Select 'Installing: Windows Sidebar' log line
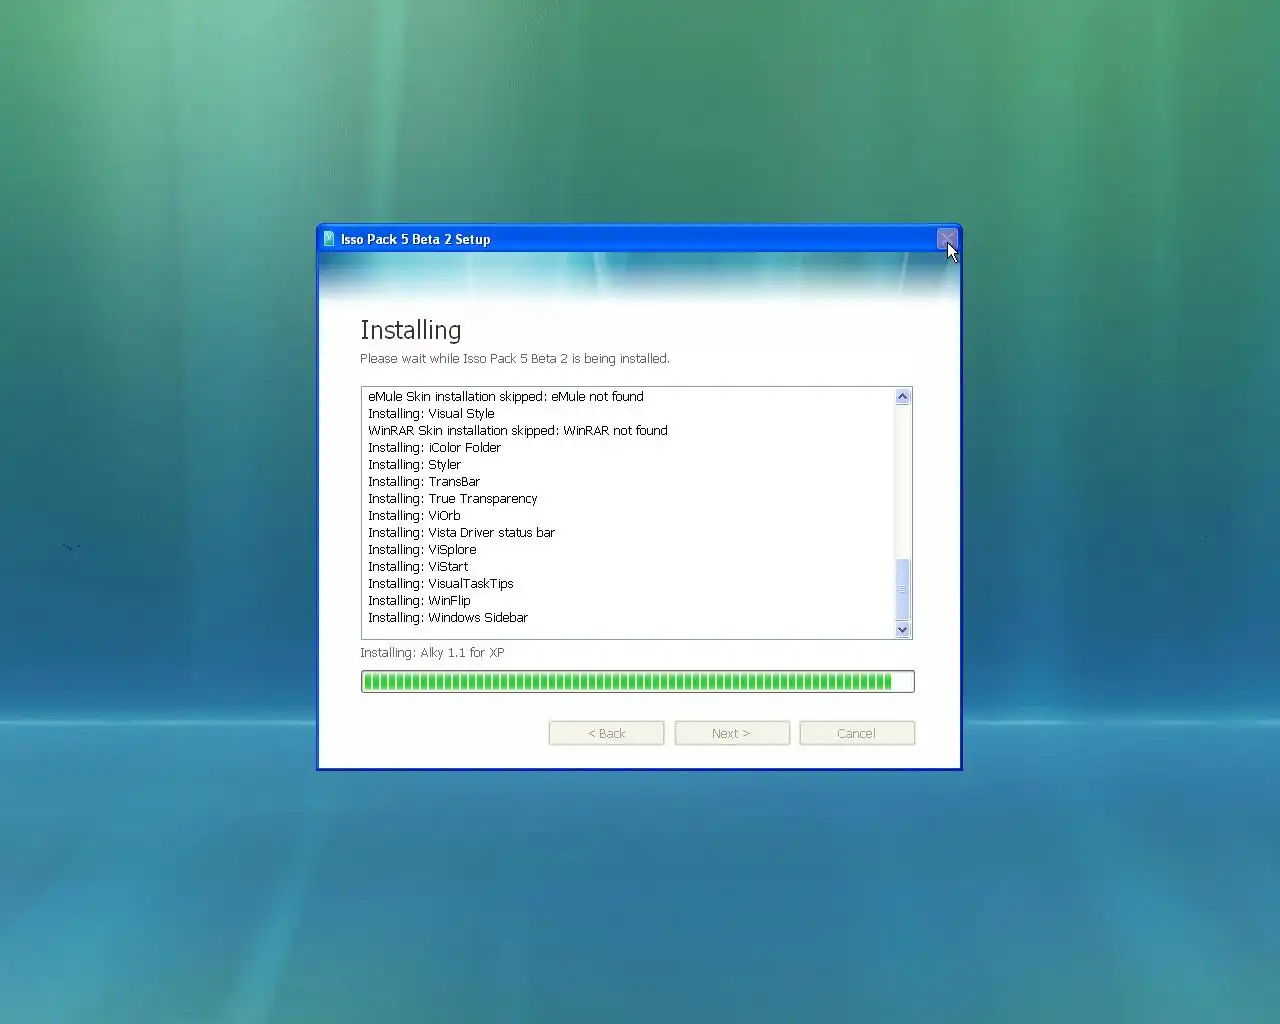The image size is (1280, 1024). pyautogui.click(x=448, y=618)
